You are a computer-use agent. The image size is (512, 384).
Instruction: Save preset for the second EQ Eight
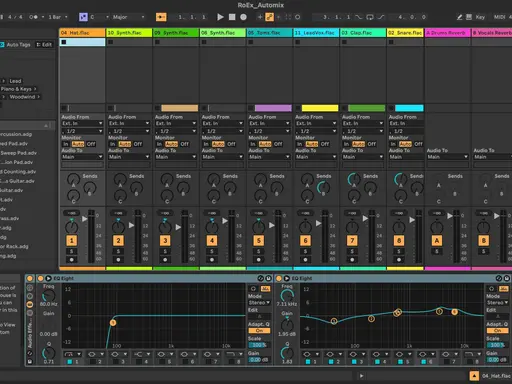(507, 278)
